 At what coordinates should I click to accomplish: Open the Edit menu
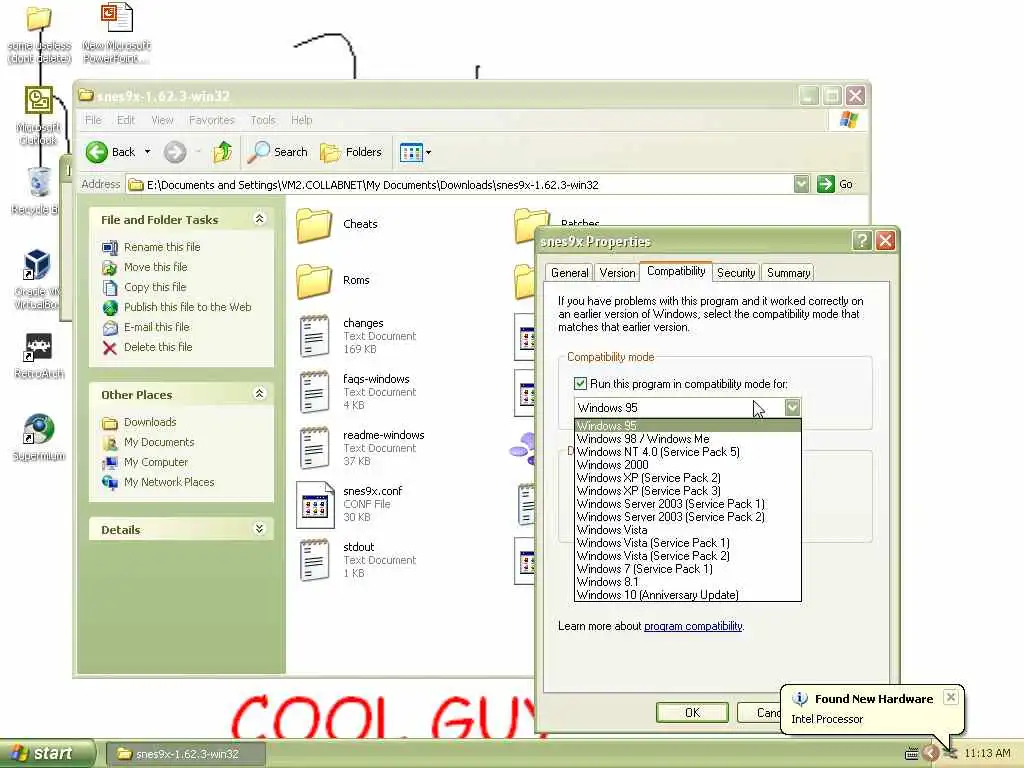pyautogui.click(x=126, y=120)
